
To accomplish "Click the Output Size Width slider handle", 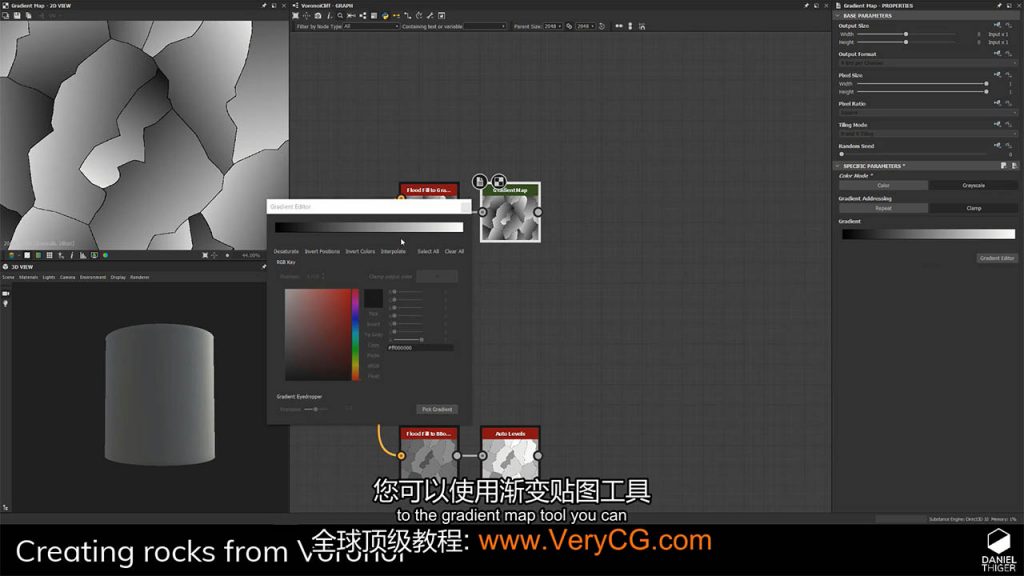I will [906, 34].
